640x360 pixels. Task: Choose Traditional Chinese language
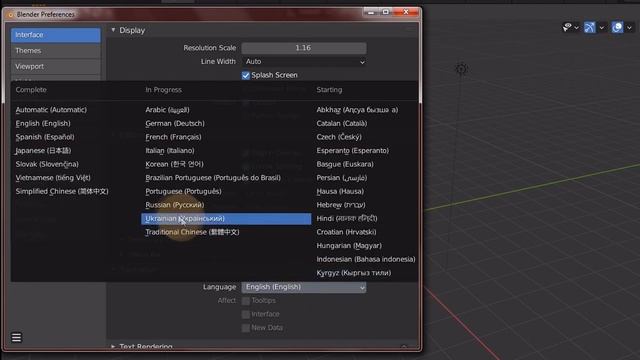click(192, 232)
